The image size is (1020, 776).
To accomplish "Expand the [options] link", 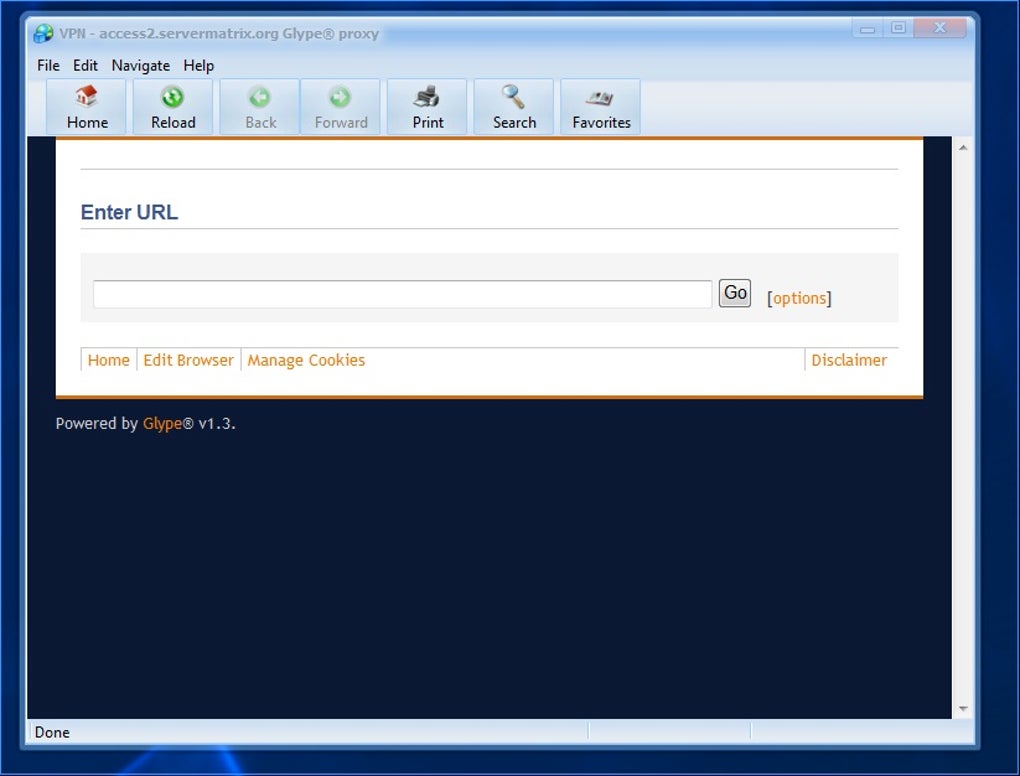I will pos(799,298).
